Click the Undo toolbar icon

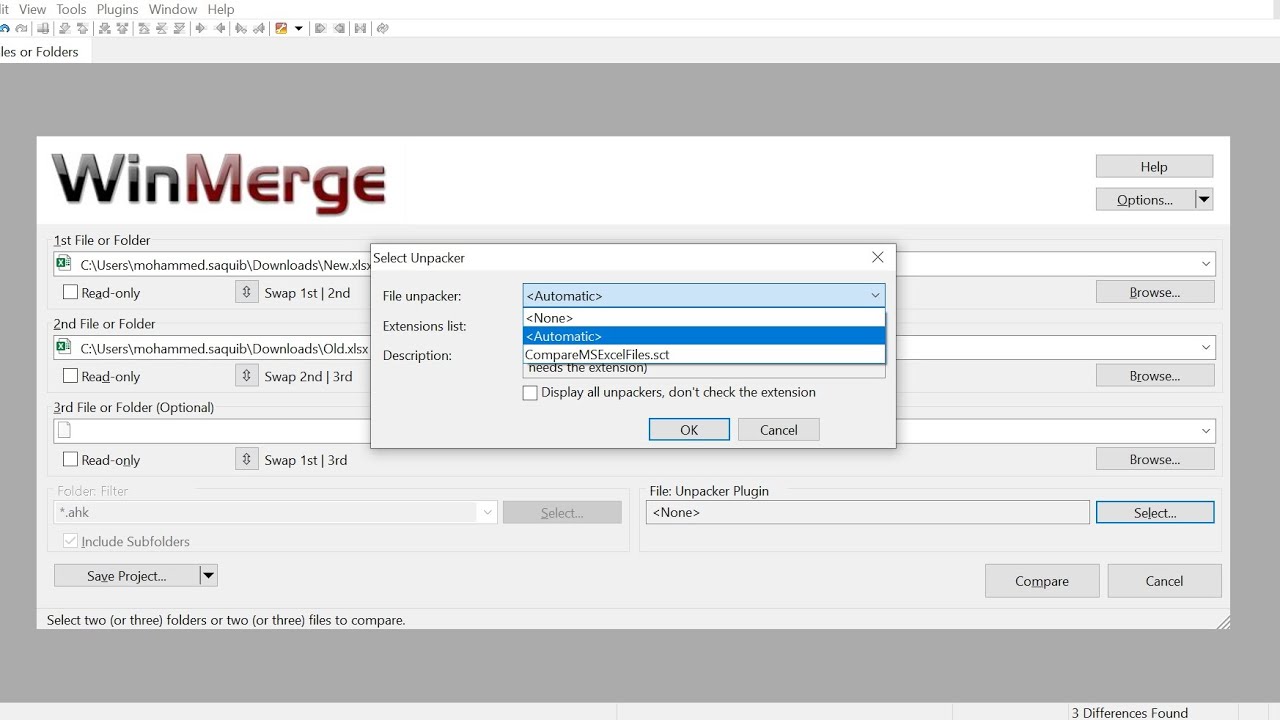click(x=5, y=28)
